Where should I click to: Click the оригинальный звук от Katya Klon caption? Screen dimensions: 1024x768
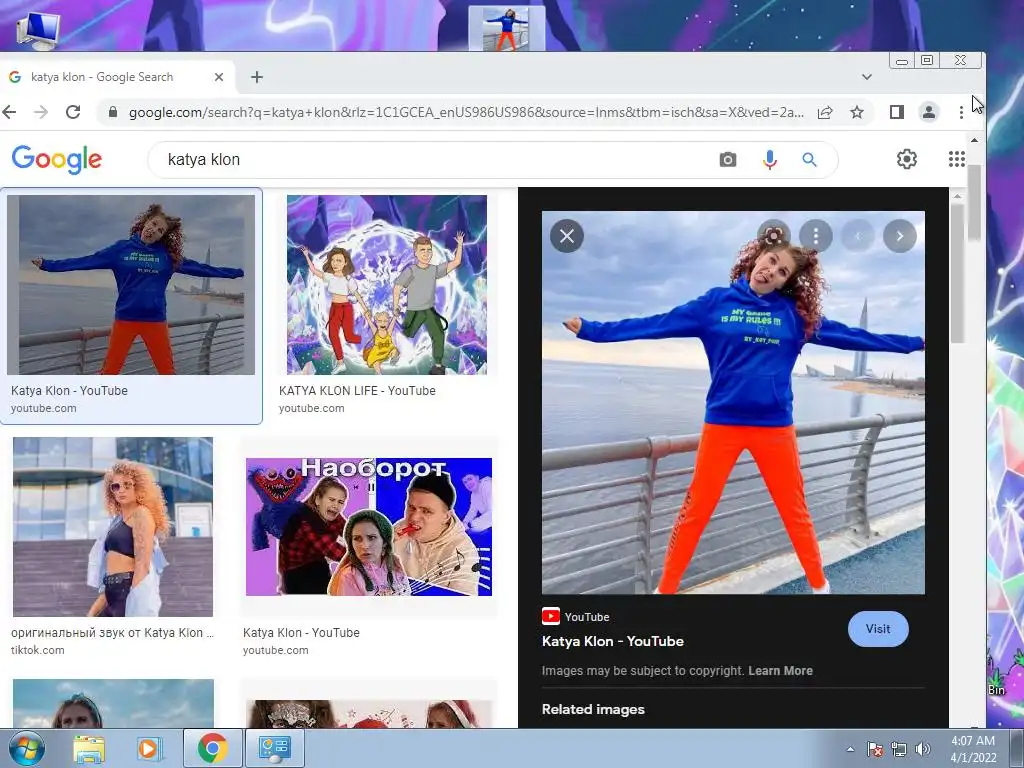click(x=112, y=633)
